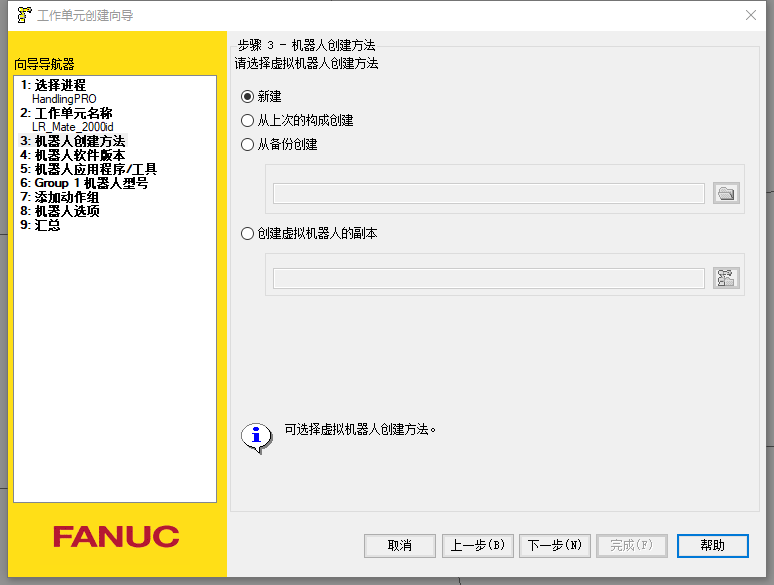Proceed with 下一步(N) button
The image size is (774, 585).
[555, 546]
